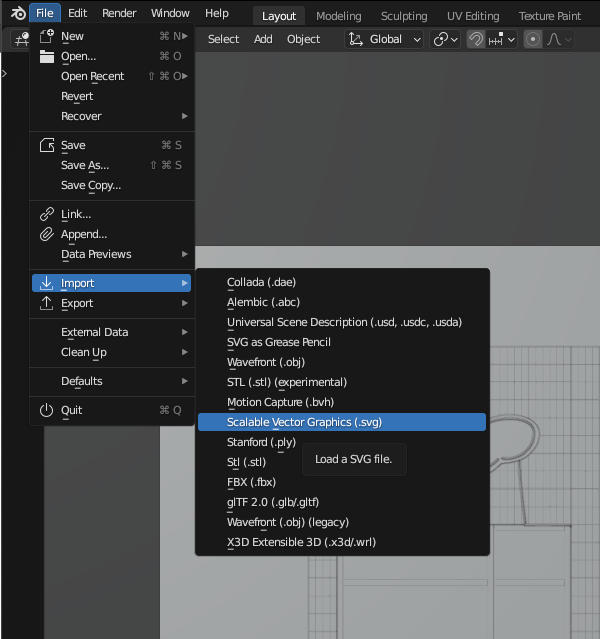Select Scalable Vector Graphics (.svg) import
This screenshot has height=639, width=600.
[x=342, y=422]
